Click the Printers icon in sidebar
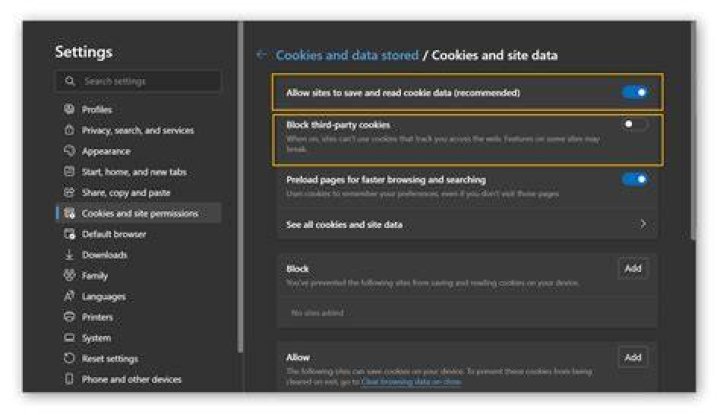The height and width of the screenshot is (415, 720). tap(69, 317)
